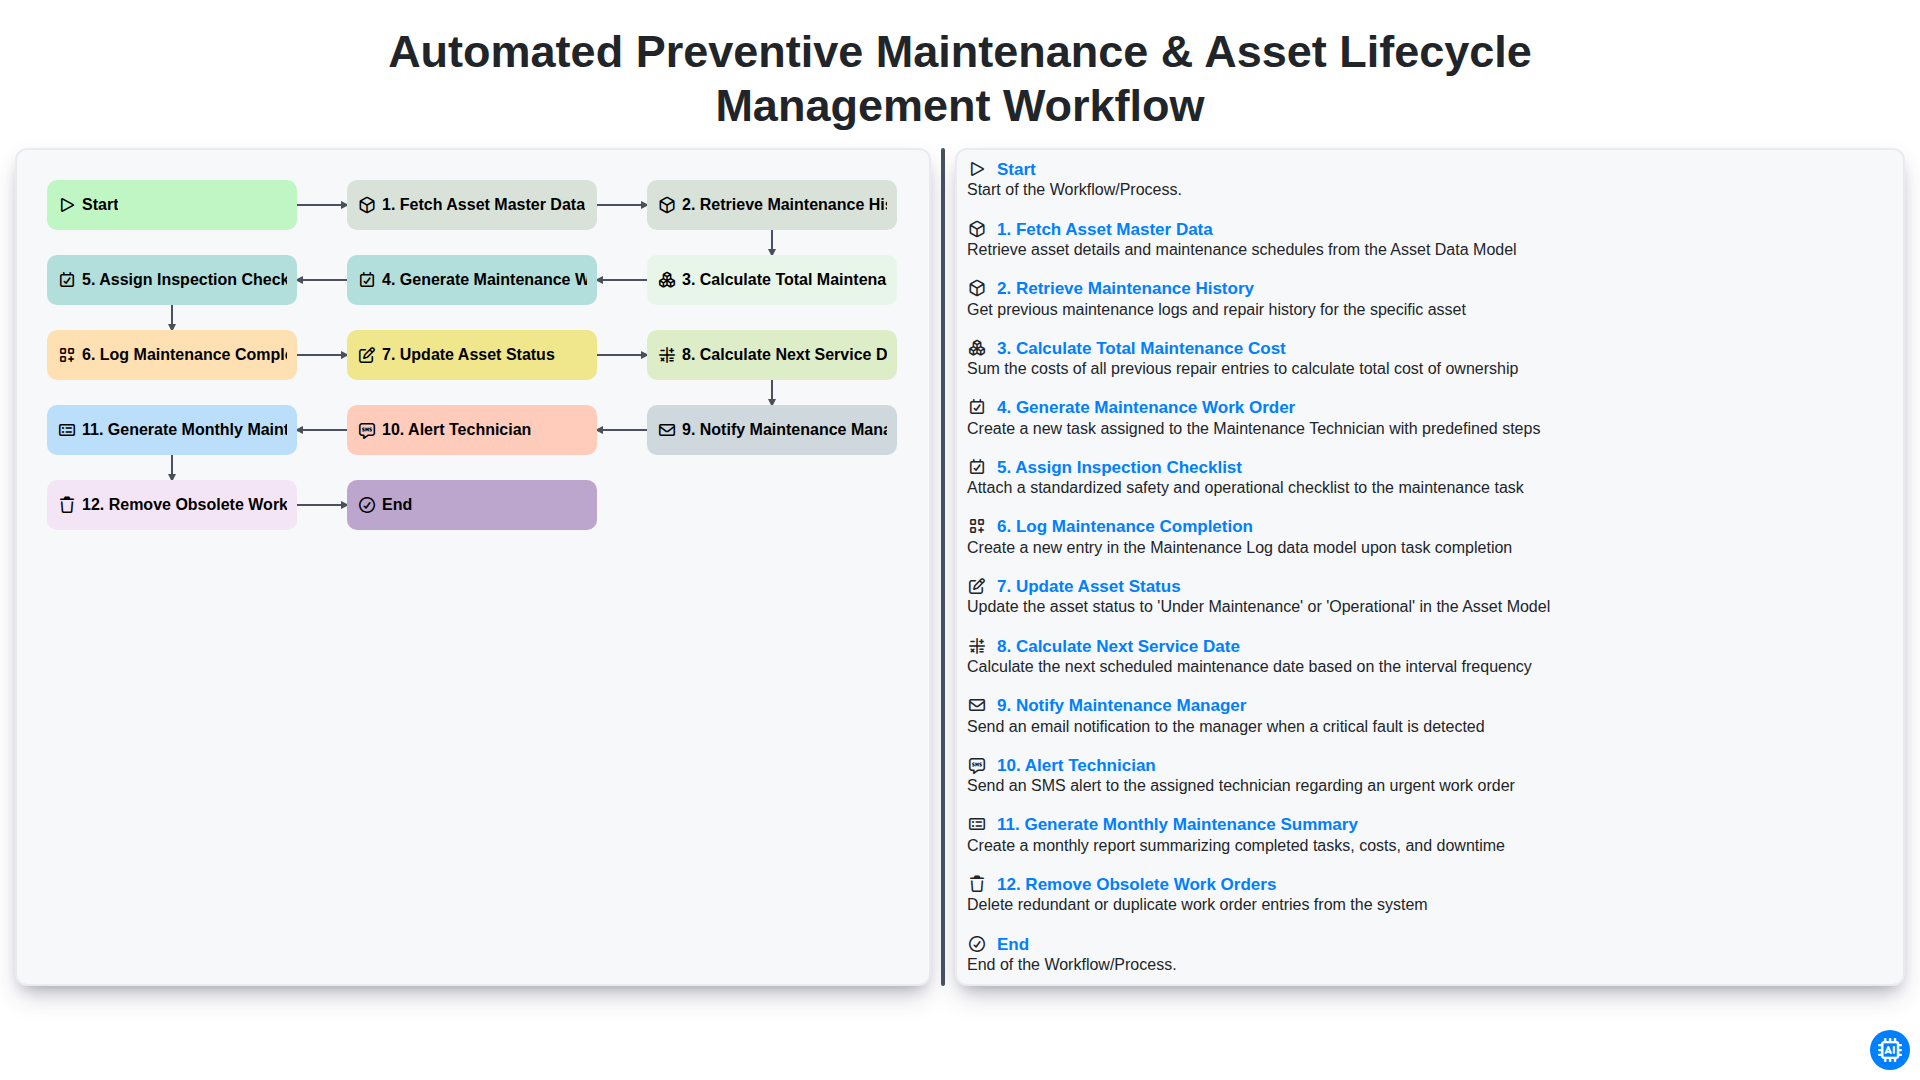Click the cube icon in Fetch Asset Master Data node
This screenshot has width=1920, height=1080.
pos(367,205)
